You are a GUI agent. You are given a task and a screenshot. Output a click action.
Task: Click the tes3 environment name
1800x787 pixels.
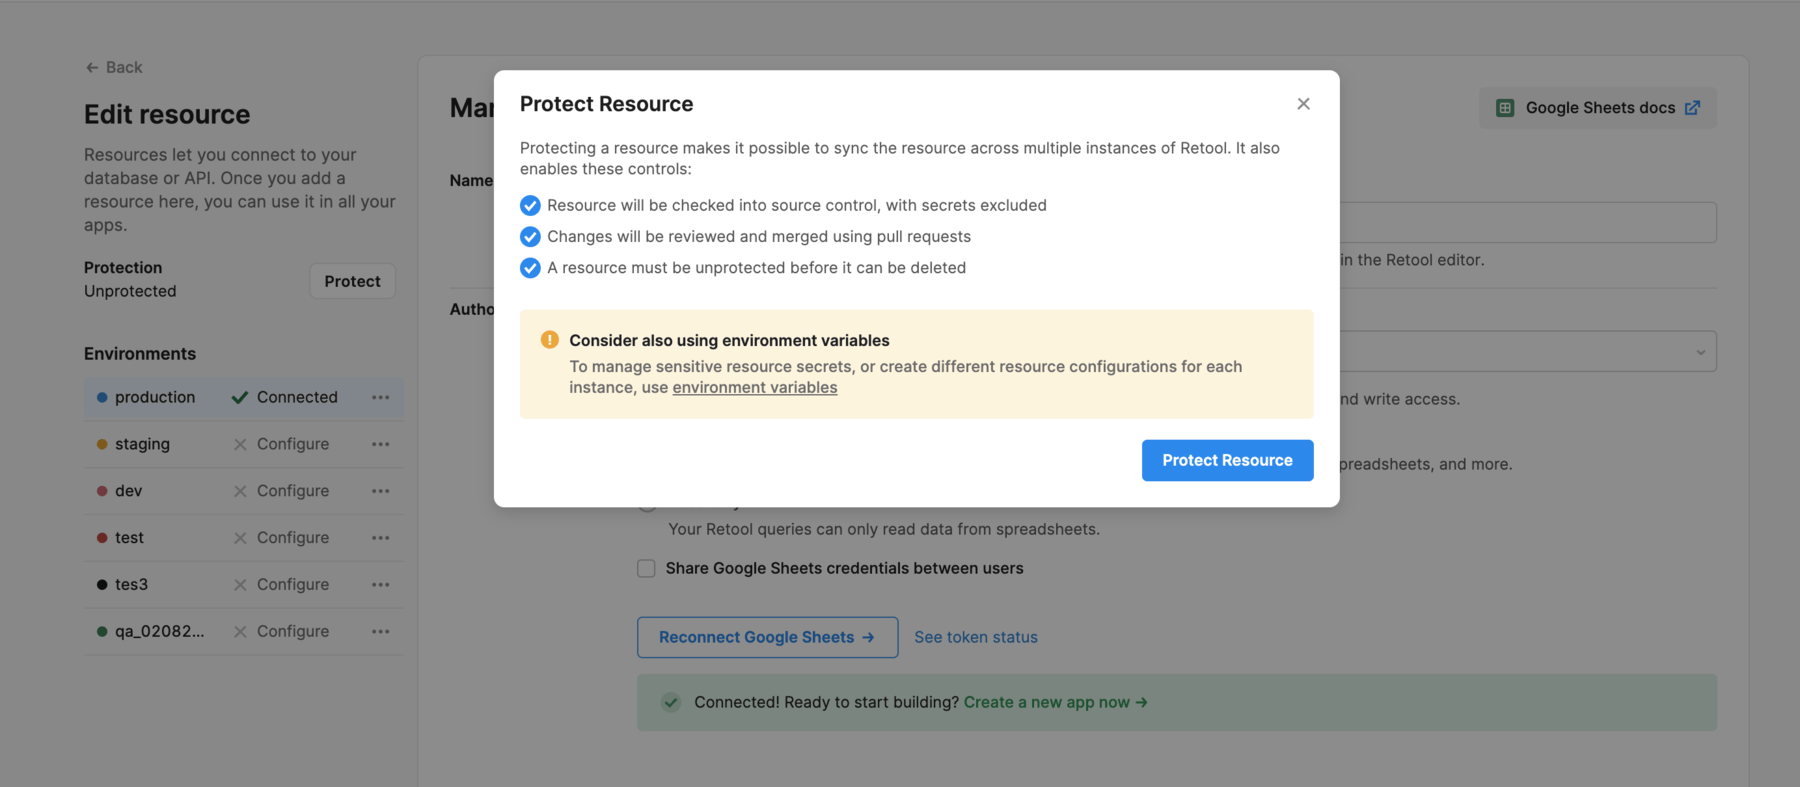pos(131,585)
